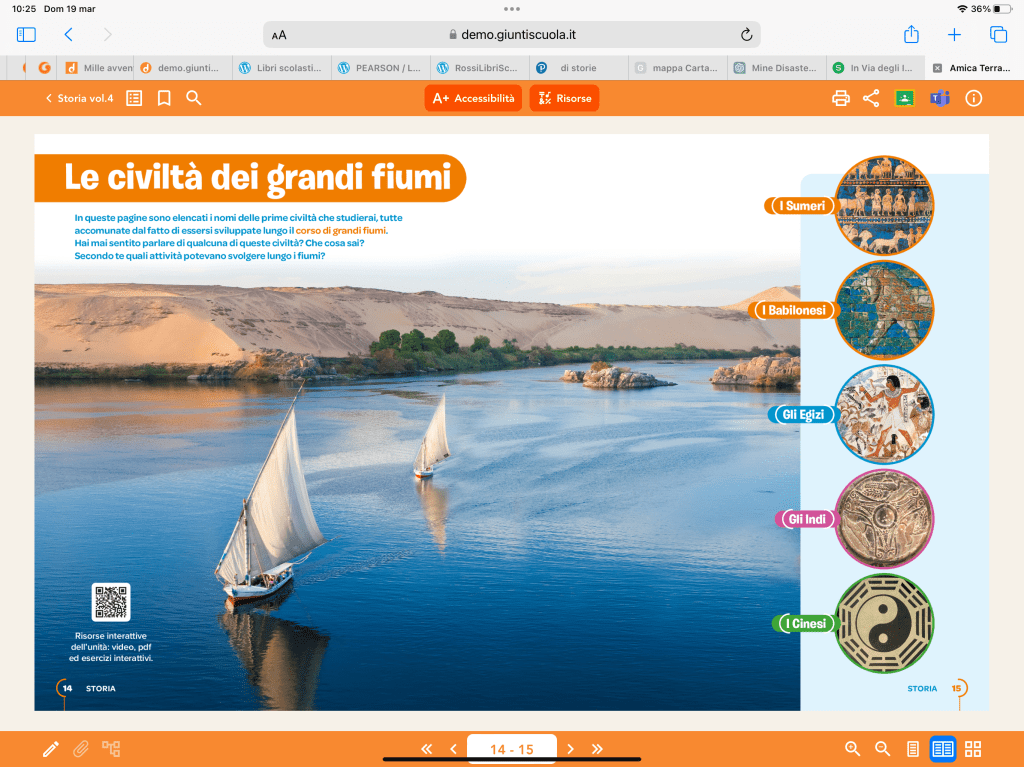Click the print icon
This screenshot has width=1024, height=767.
coord(841,98)
